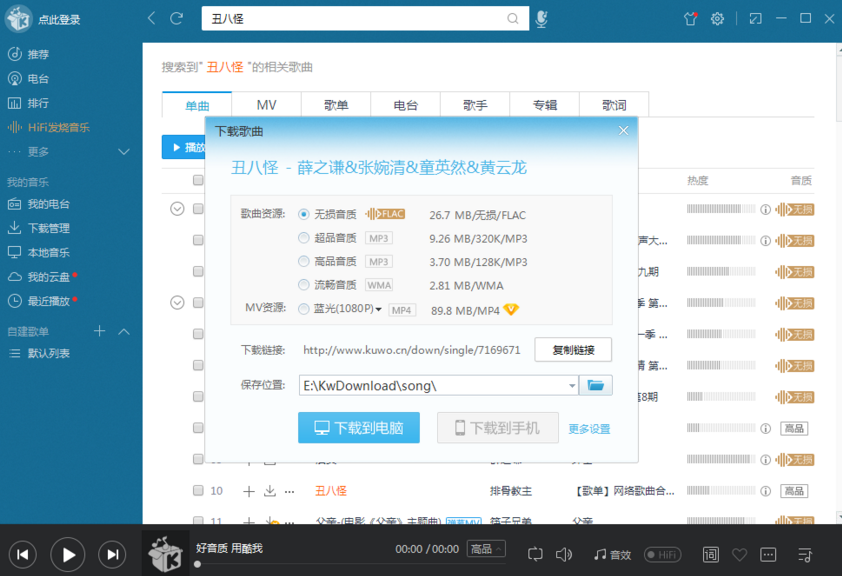The height and width of the screenshot is (576, 842).
Task: Open the play queue list icon
Action: [804, 555]
